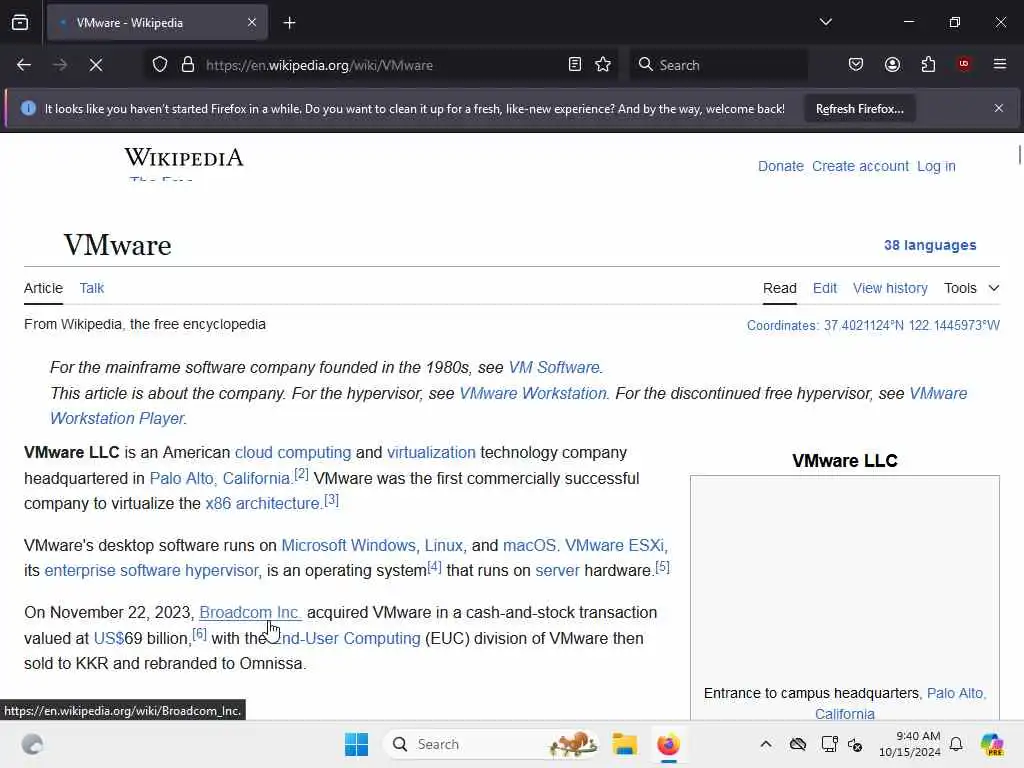The height and width of the screenshot is (768, 1024).
Task: Open a new tab with plus button
Action: tap(289, 23)
